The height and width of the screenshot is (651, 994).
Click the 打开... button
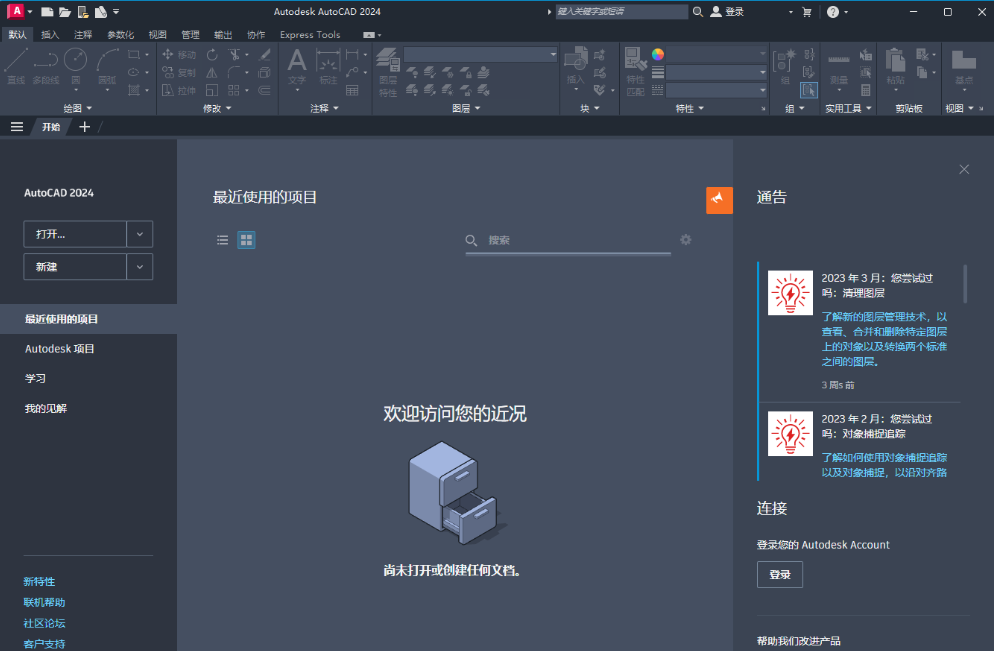point(75,234)
